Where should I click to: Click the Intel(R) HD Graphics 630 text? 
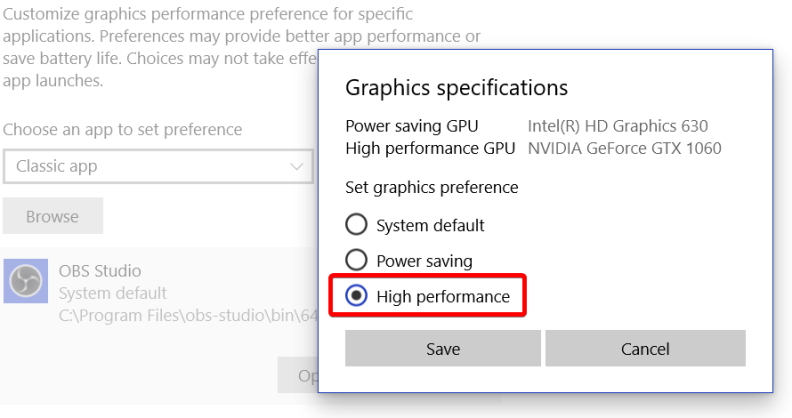point(617,126)
